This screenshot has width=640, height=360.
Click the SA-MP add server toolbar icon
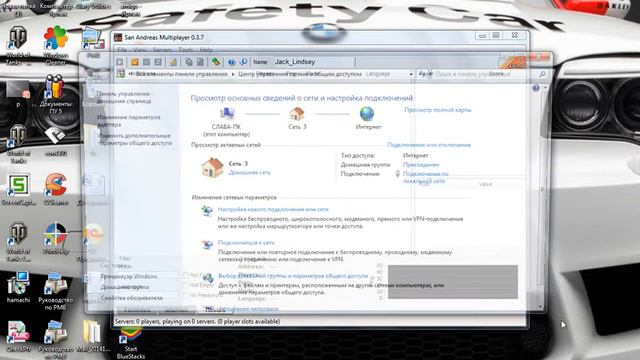[x=173, y=62]
